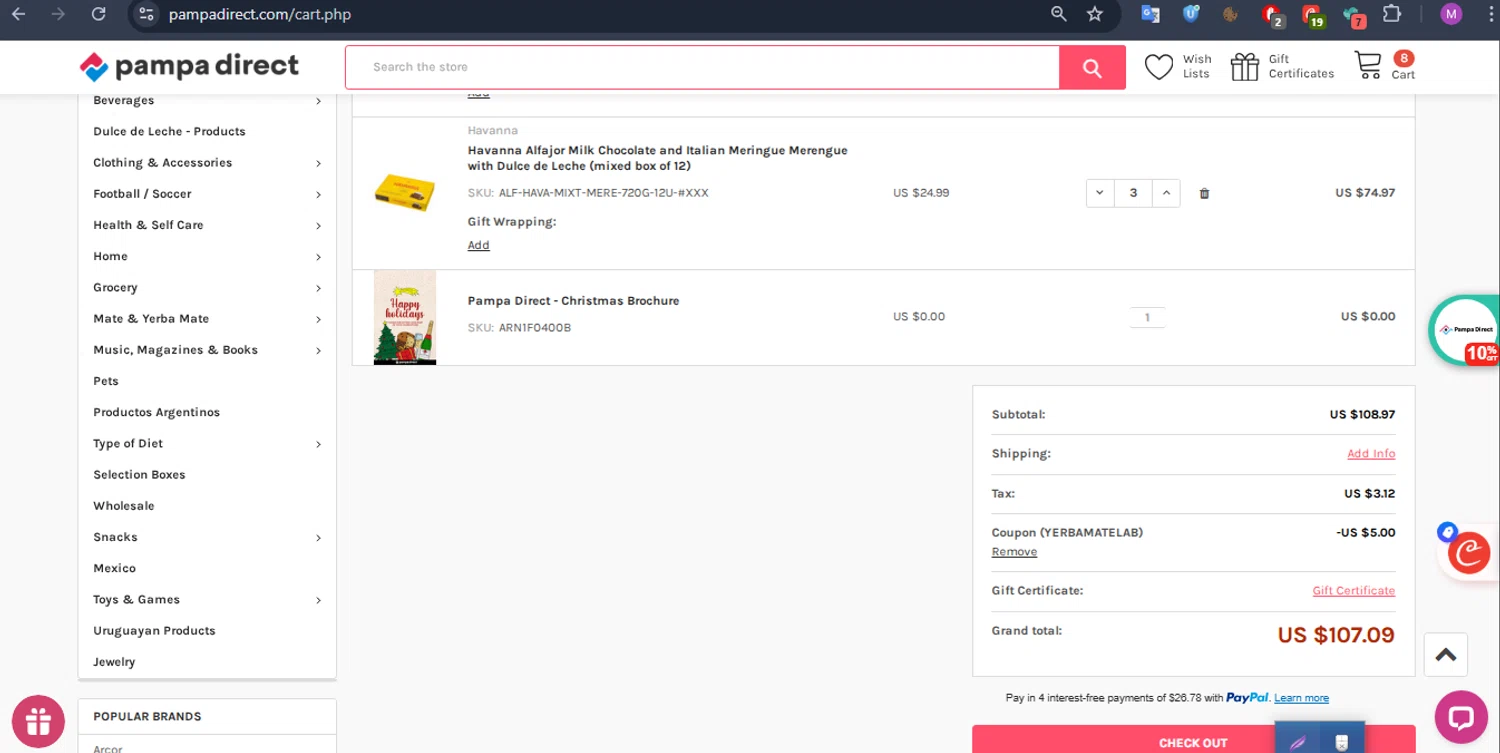Screen dimensions: 1500x753
Task: Open the browser profile avatar M
Action: 1451,14
